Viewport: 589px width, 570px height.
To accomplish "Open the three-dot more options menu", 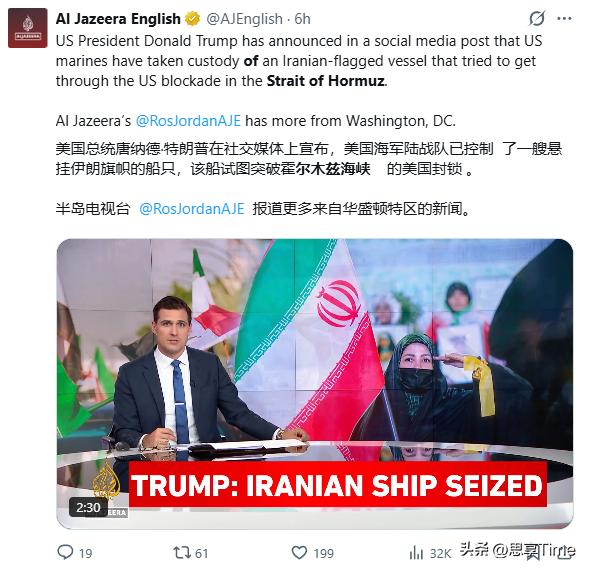I will pyautogui.click(x=564, y=18).
